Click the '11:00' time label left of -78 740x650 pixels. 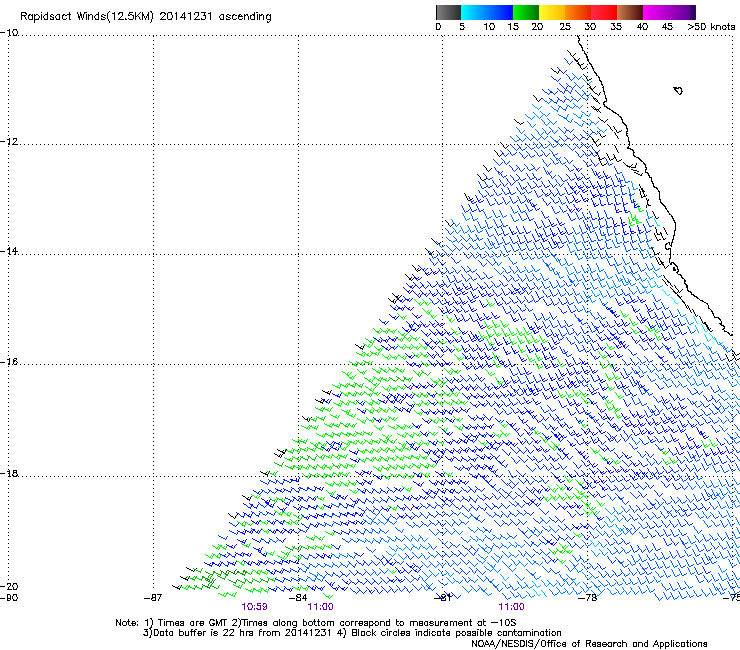coord(512,607)
